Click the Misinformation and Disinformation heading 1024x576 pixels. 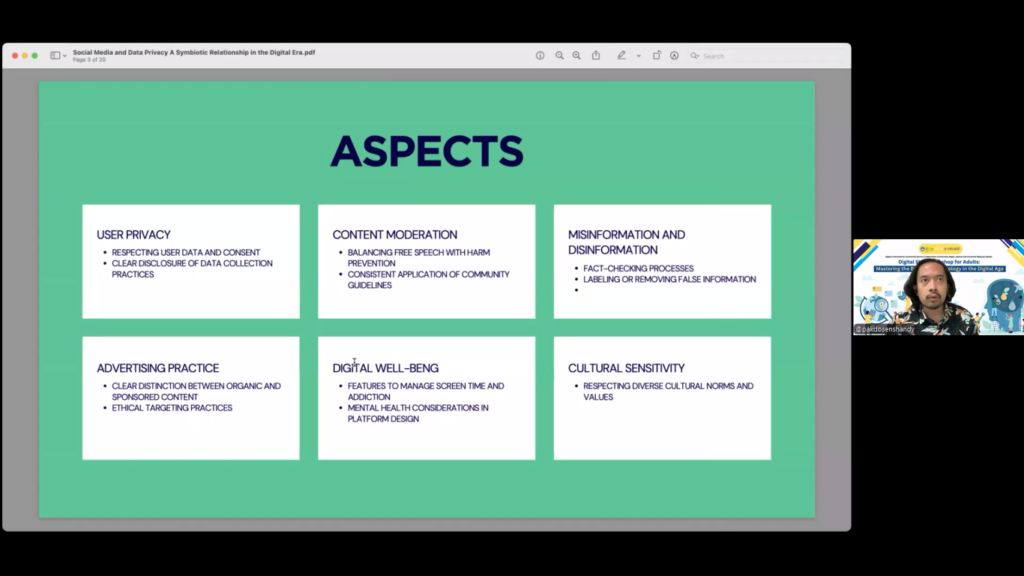tap(626, 242)
